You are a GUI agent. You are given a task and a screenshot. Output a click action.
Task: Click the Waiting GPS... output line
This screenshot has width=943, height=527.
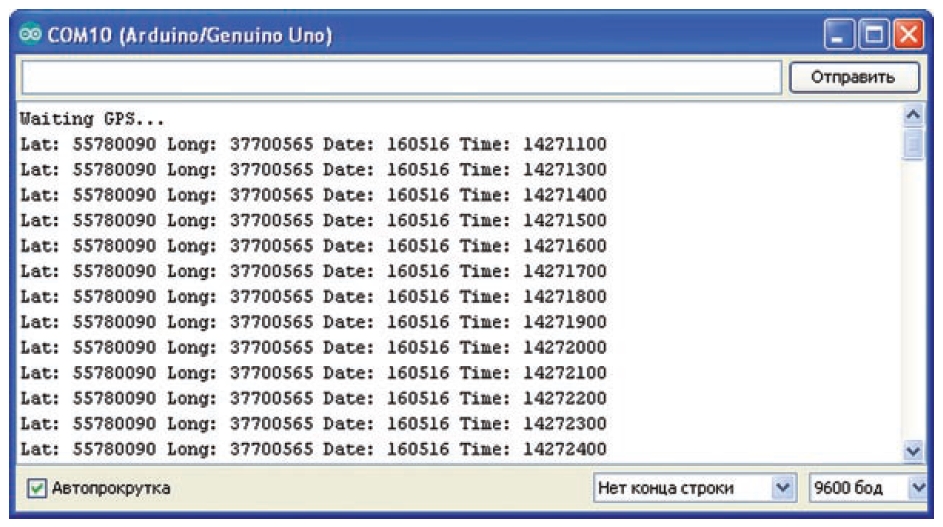(91, 119)
